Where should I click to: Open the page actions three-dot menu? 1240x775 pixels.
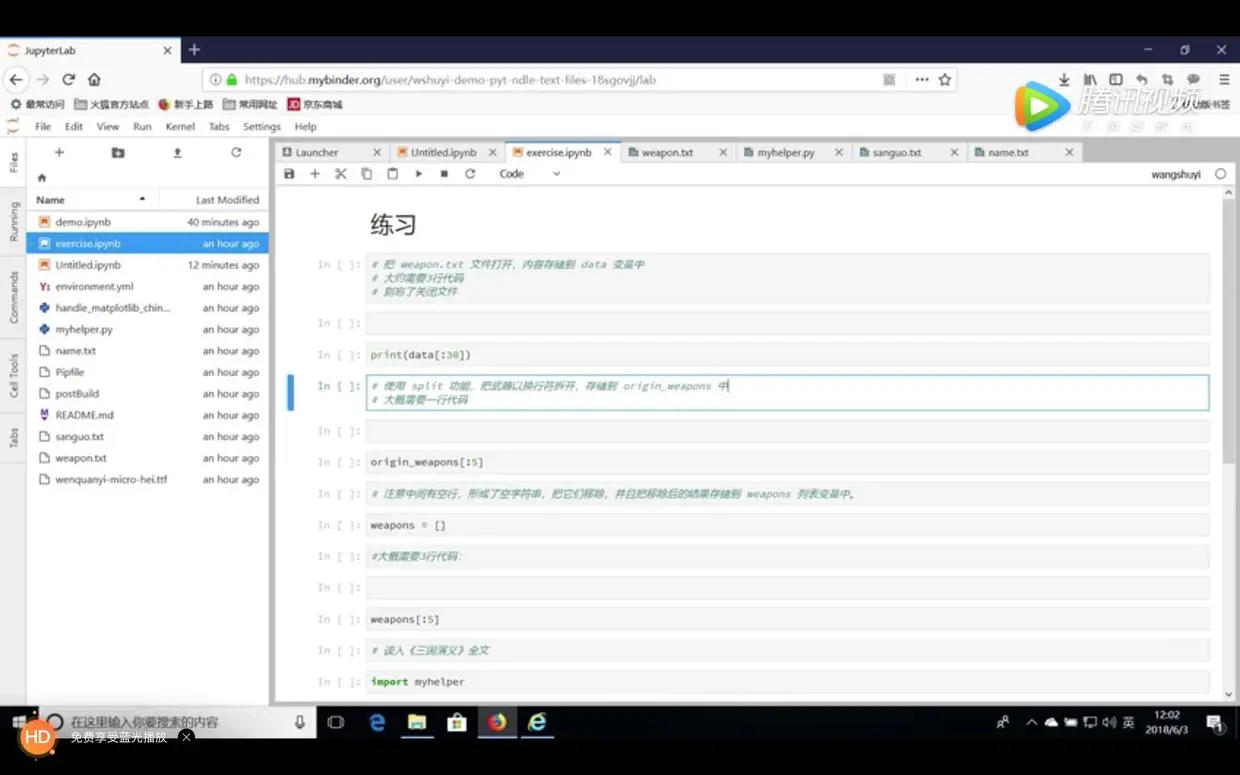point(921,80)
